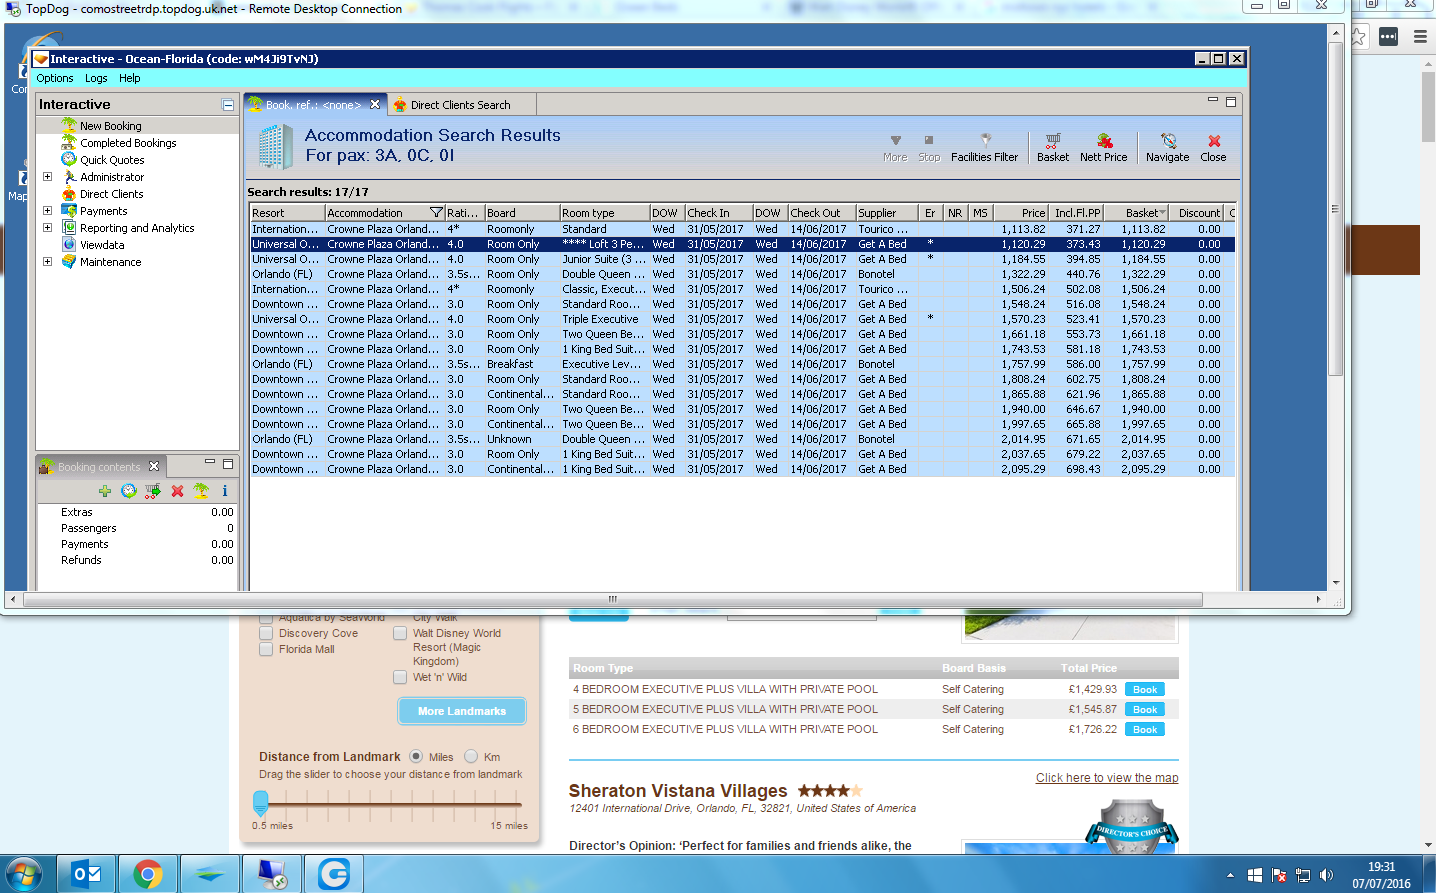Book the 4 bedroom executive plus villa
This screenshot has width=1436, height=893.
(x=1145, y=690)
